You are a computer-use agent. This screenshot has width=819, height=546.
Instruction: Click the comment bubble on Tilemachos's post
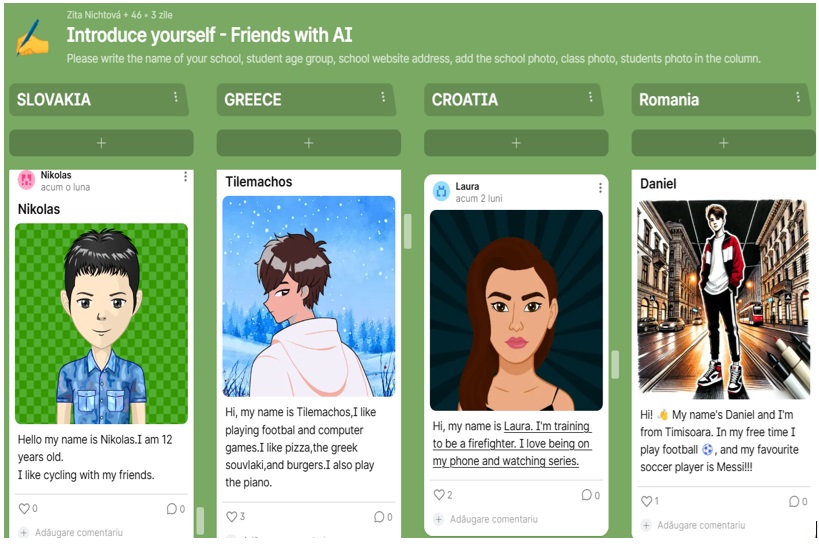[379, 516]
